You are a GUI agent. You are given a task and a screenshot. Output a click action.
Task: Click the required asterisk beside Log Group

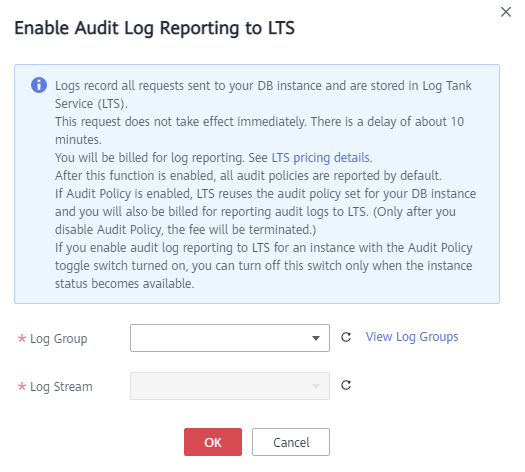(22, 338)
